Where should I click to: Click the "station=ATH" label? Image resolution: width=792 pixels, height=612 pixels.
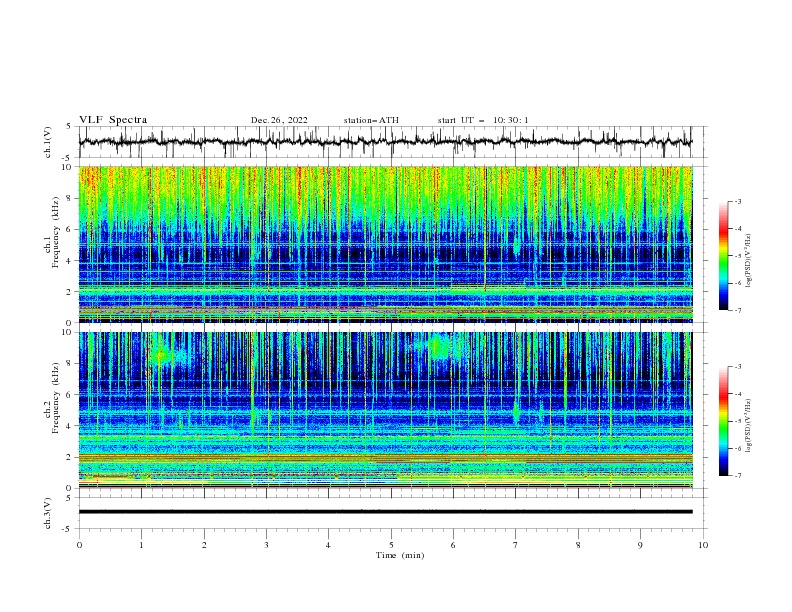(371, 120)
